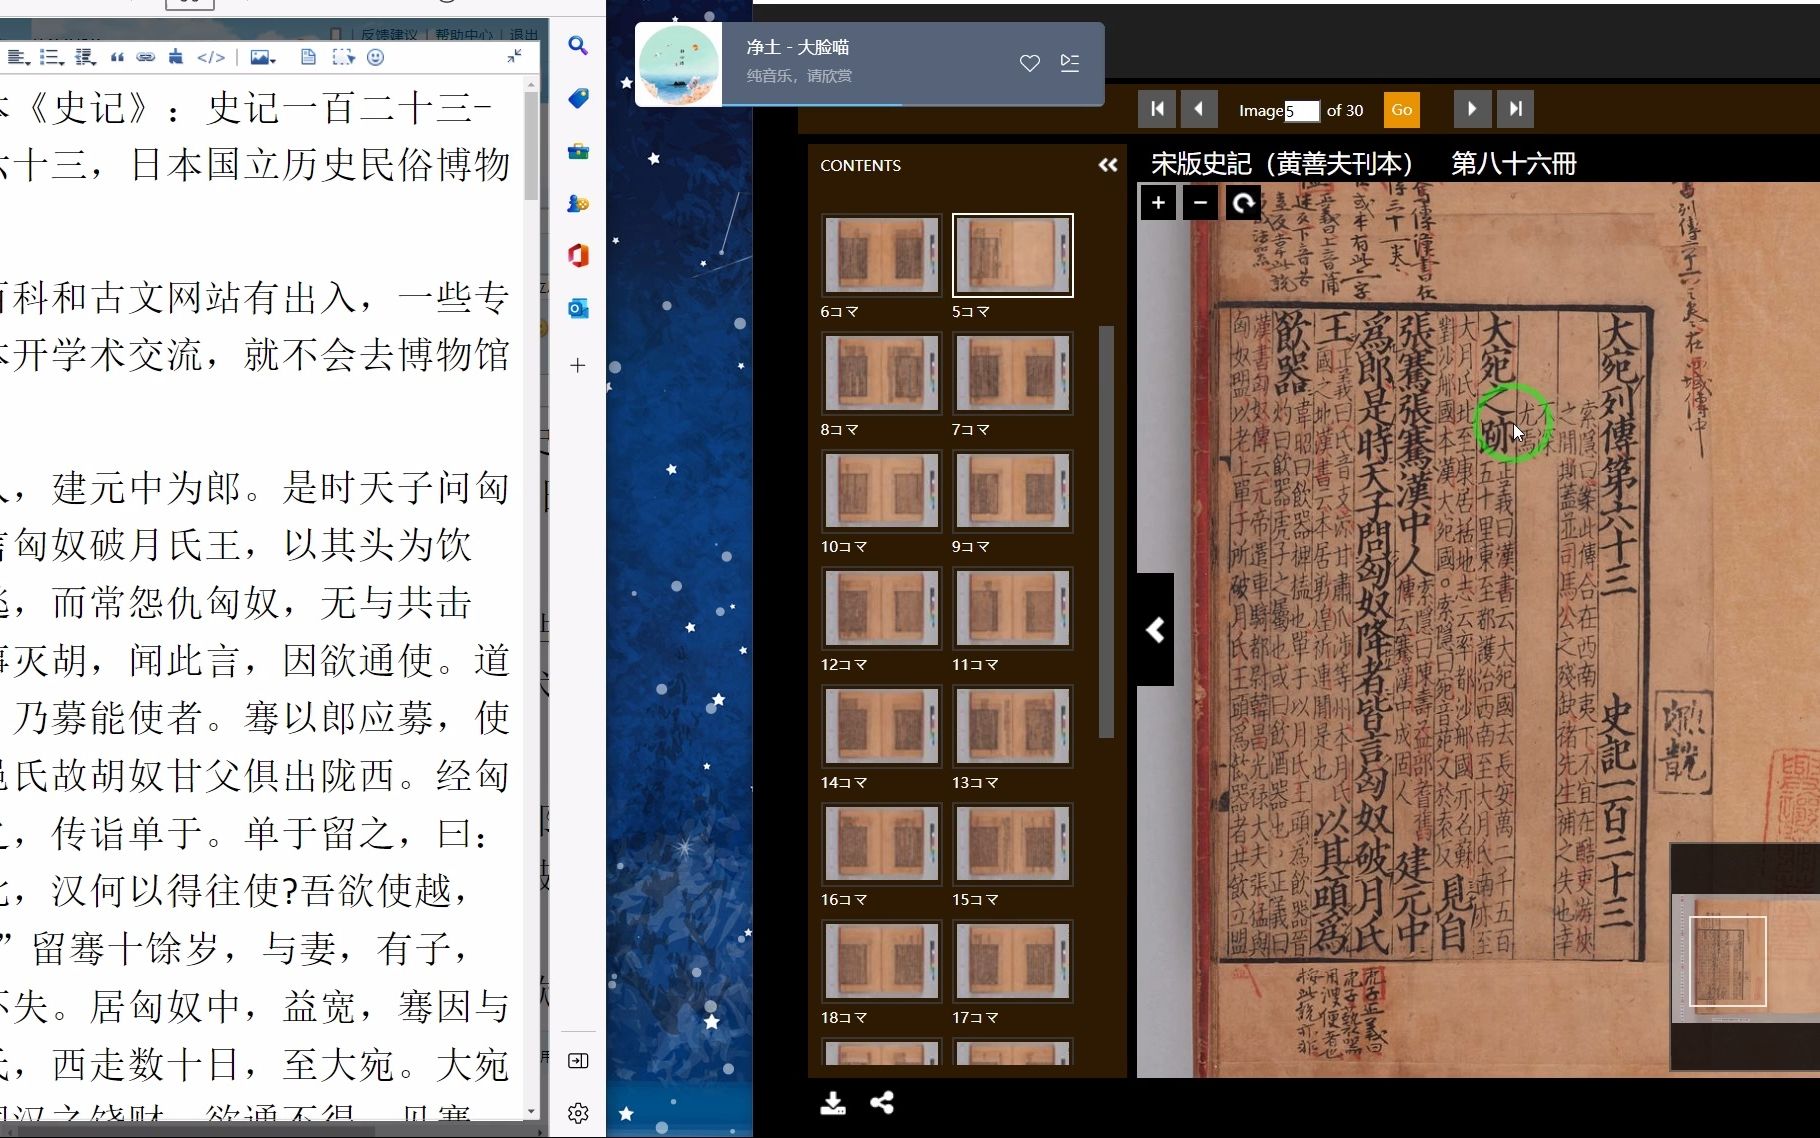
Task: Insert a code block with the </> icon
Action: click(212, 58)
